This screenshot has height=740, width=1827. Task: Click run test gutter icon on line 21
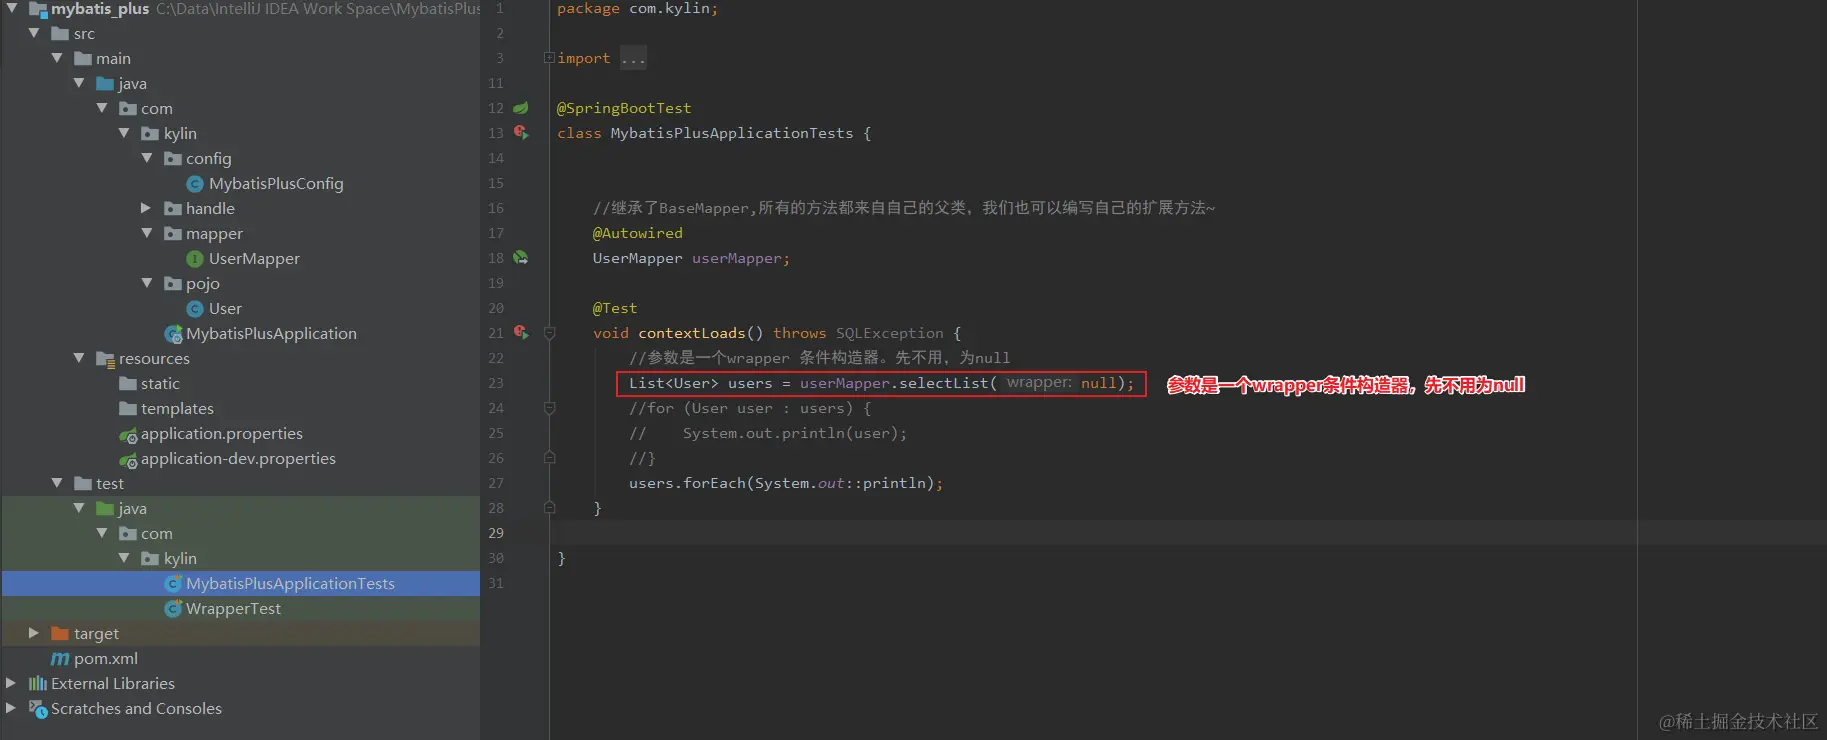[x=521, y=332]
